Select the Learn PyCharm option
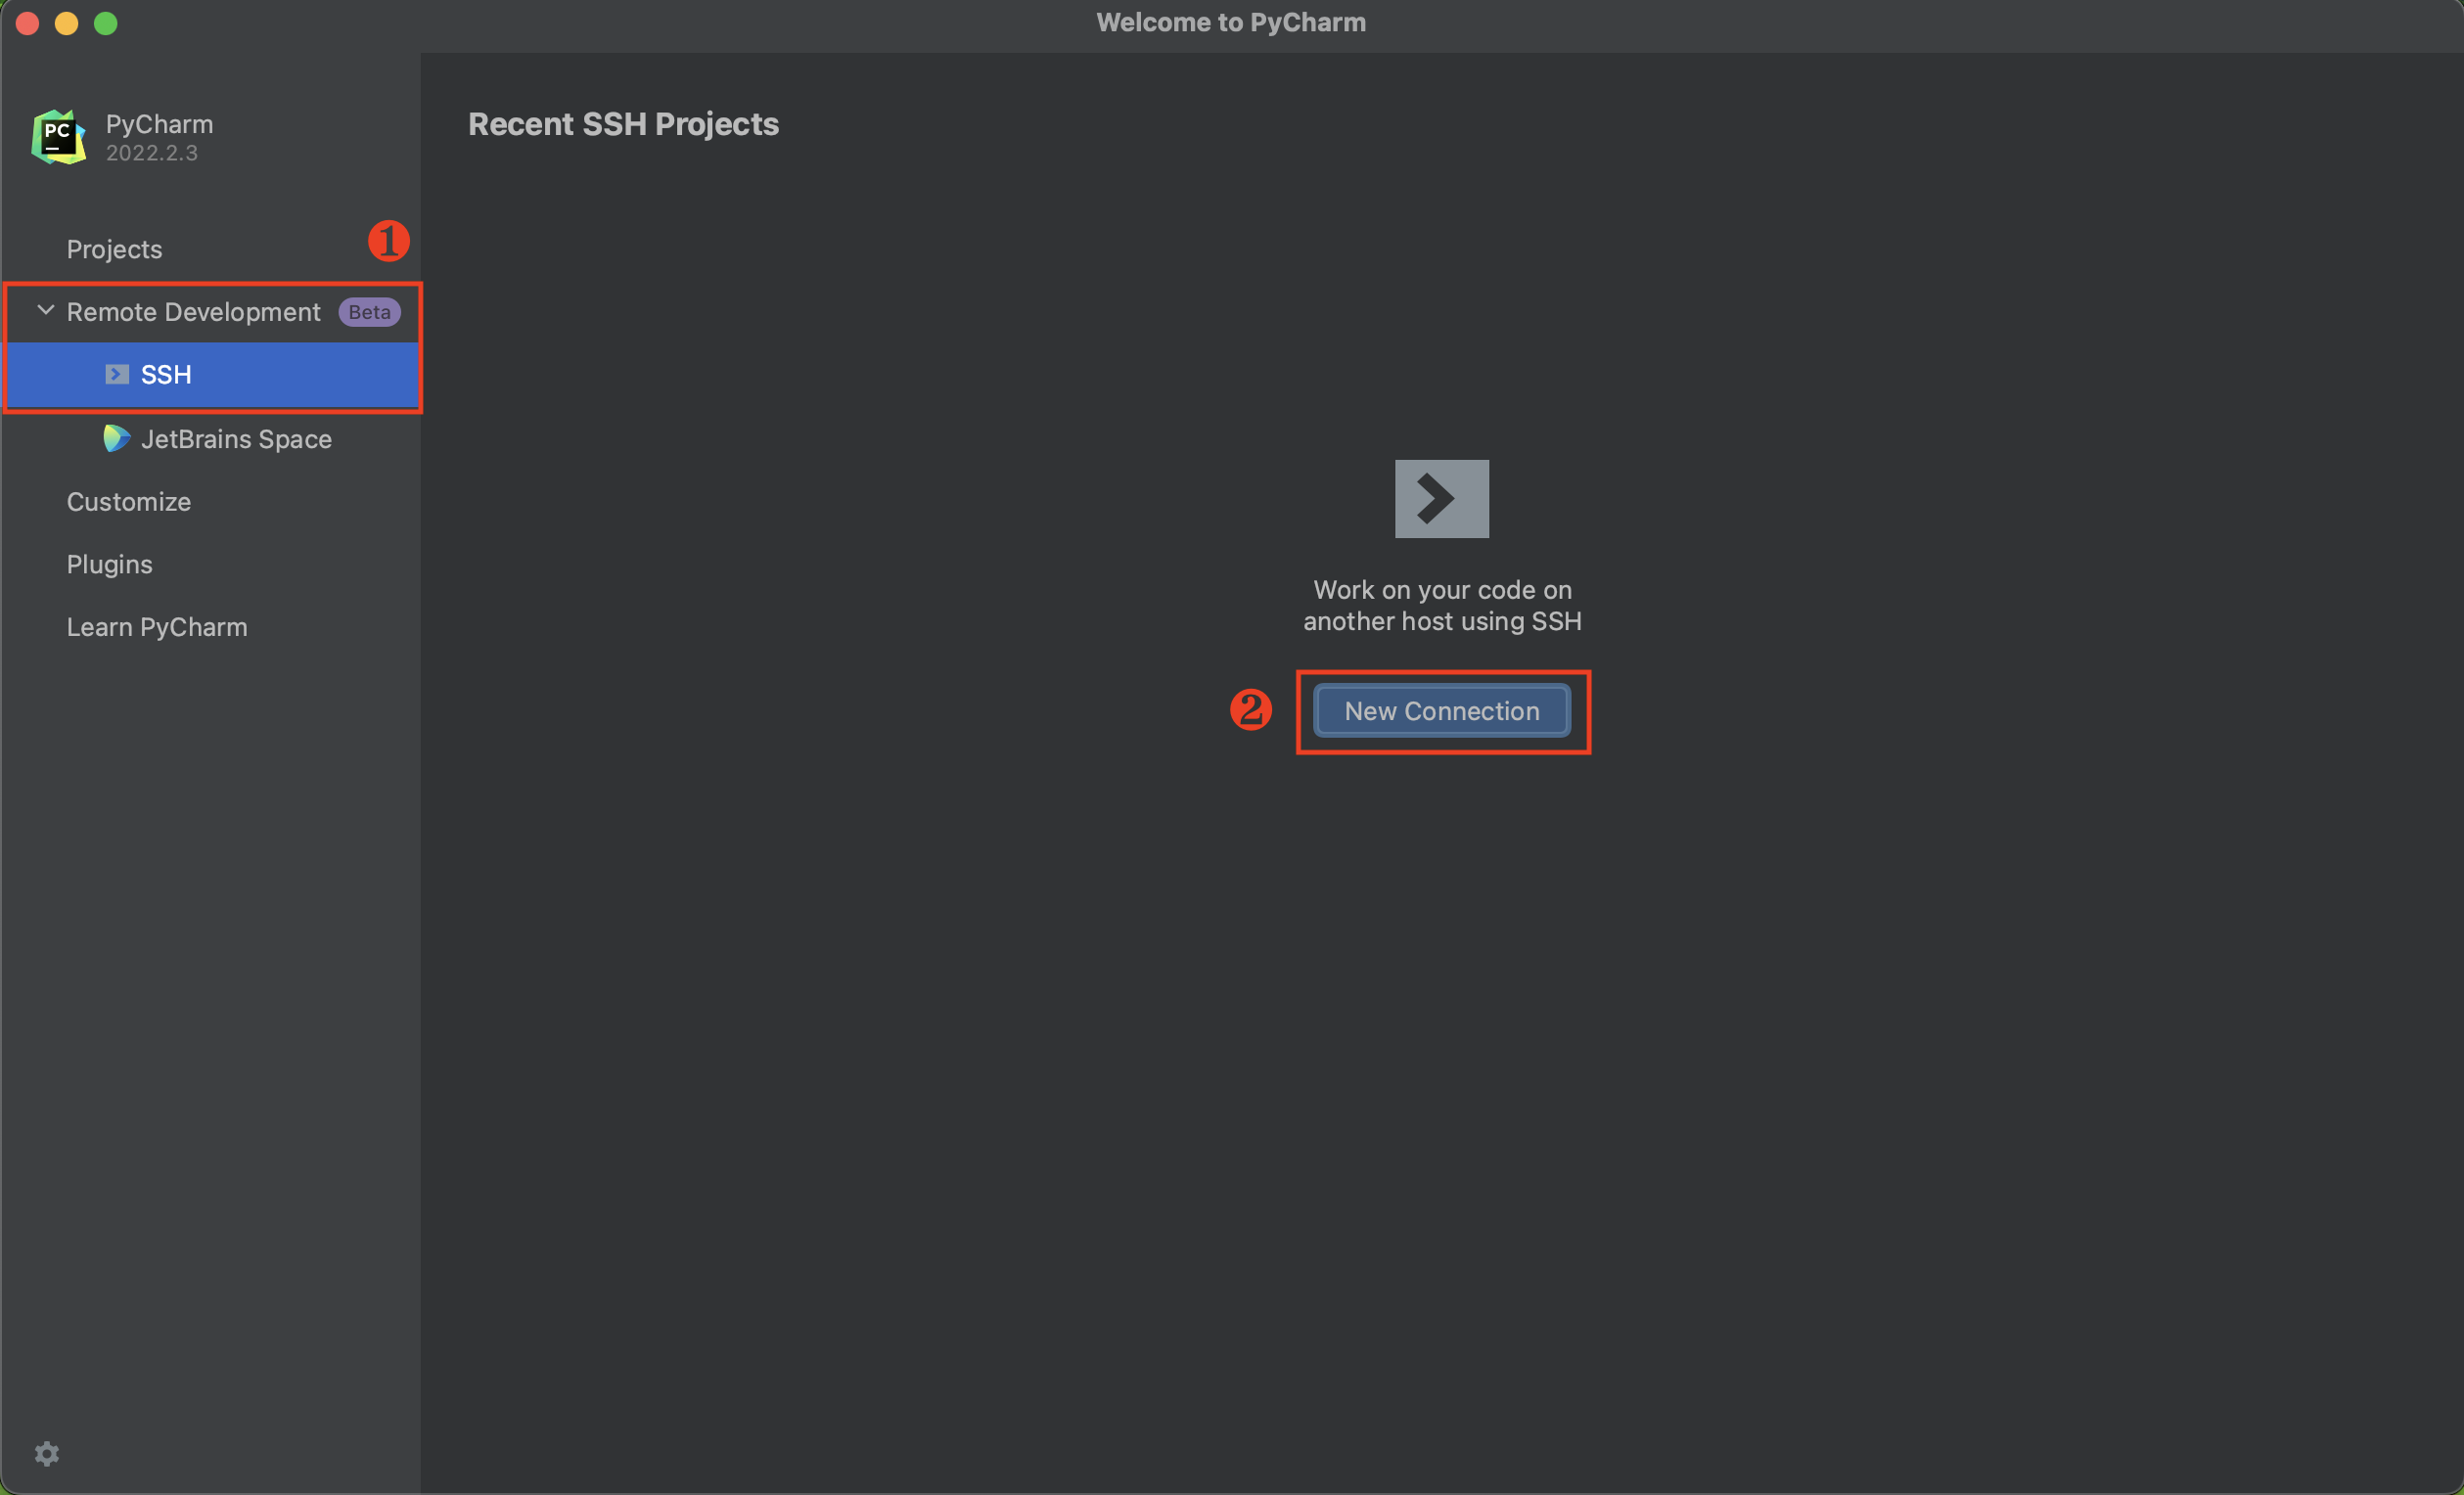 pos(157,624)
